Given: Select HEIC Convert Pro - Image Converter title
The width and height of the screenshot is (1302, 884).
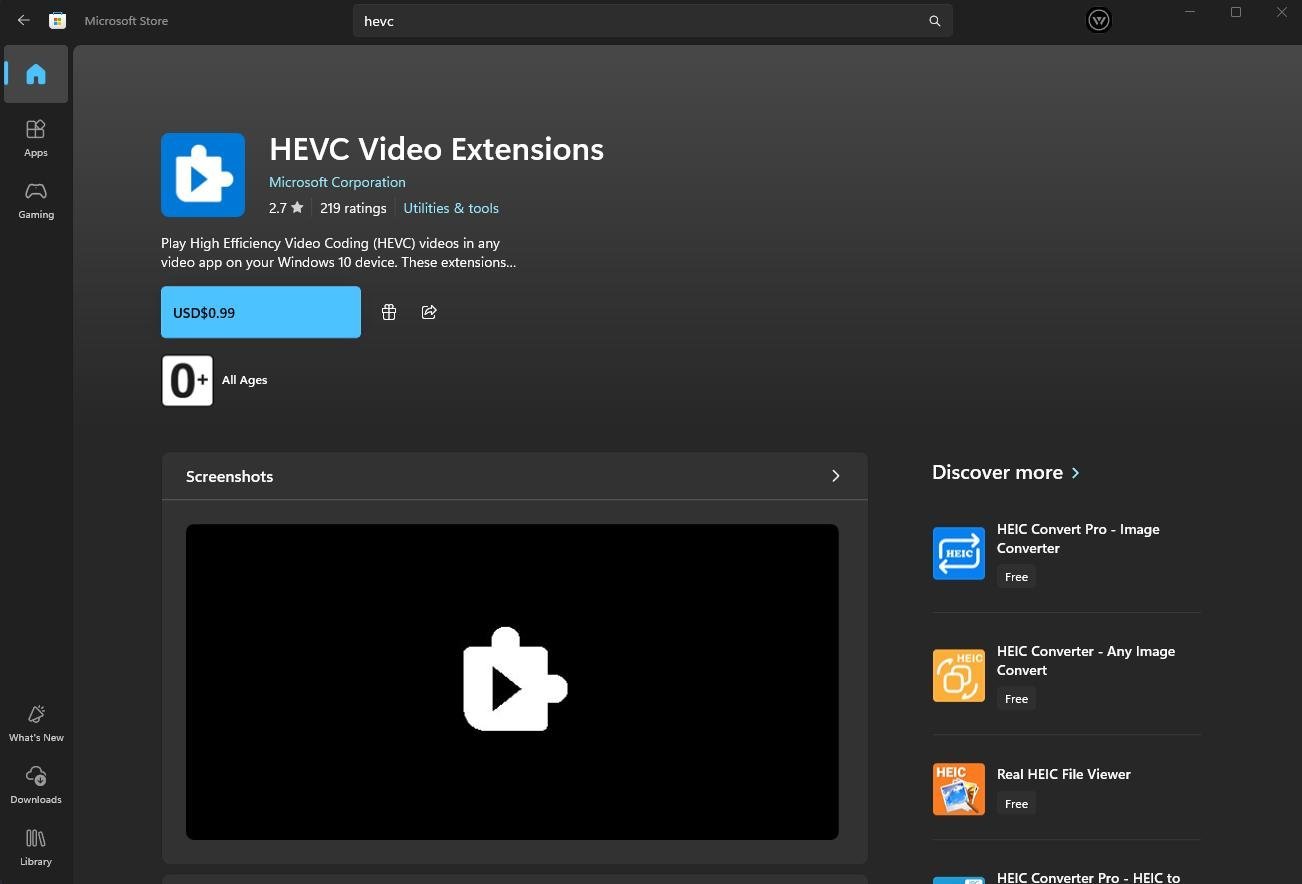Looking at the screenshot, I should (x=1078, y=539).
